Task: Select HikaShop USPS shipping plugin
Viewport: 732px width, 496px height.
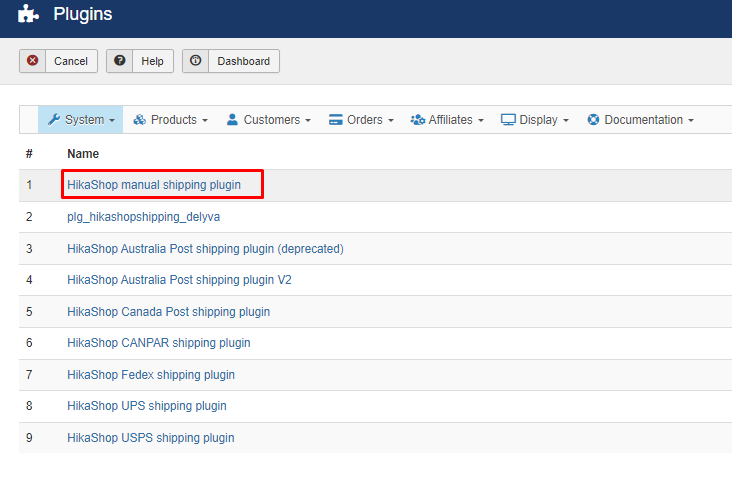Action: coord(151,438)
